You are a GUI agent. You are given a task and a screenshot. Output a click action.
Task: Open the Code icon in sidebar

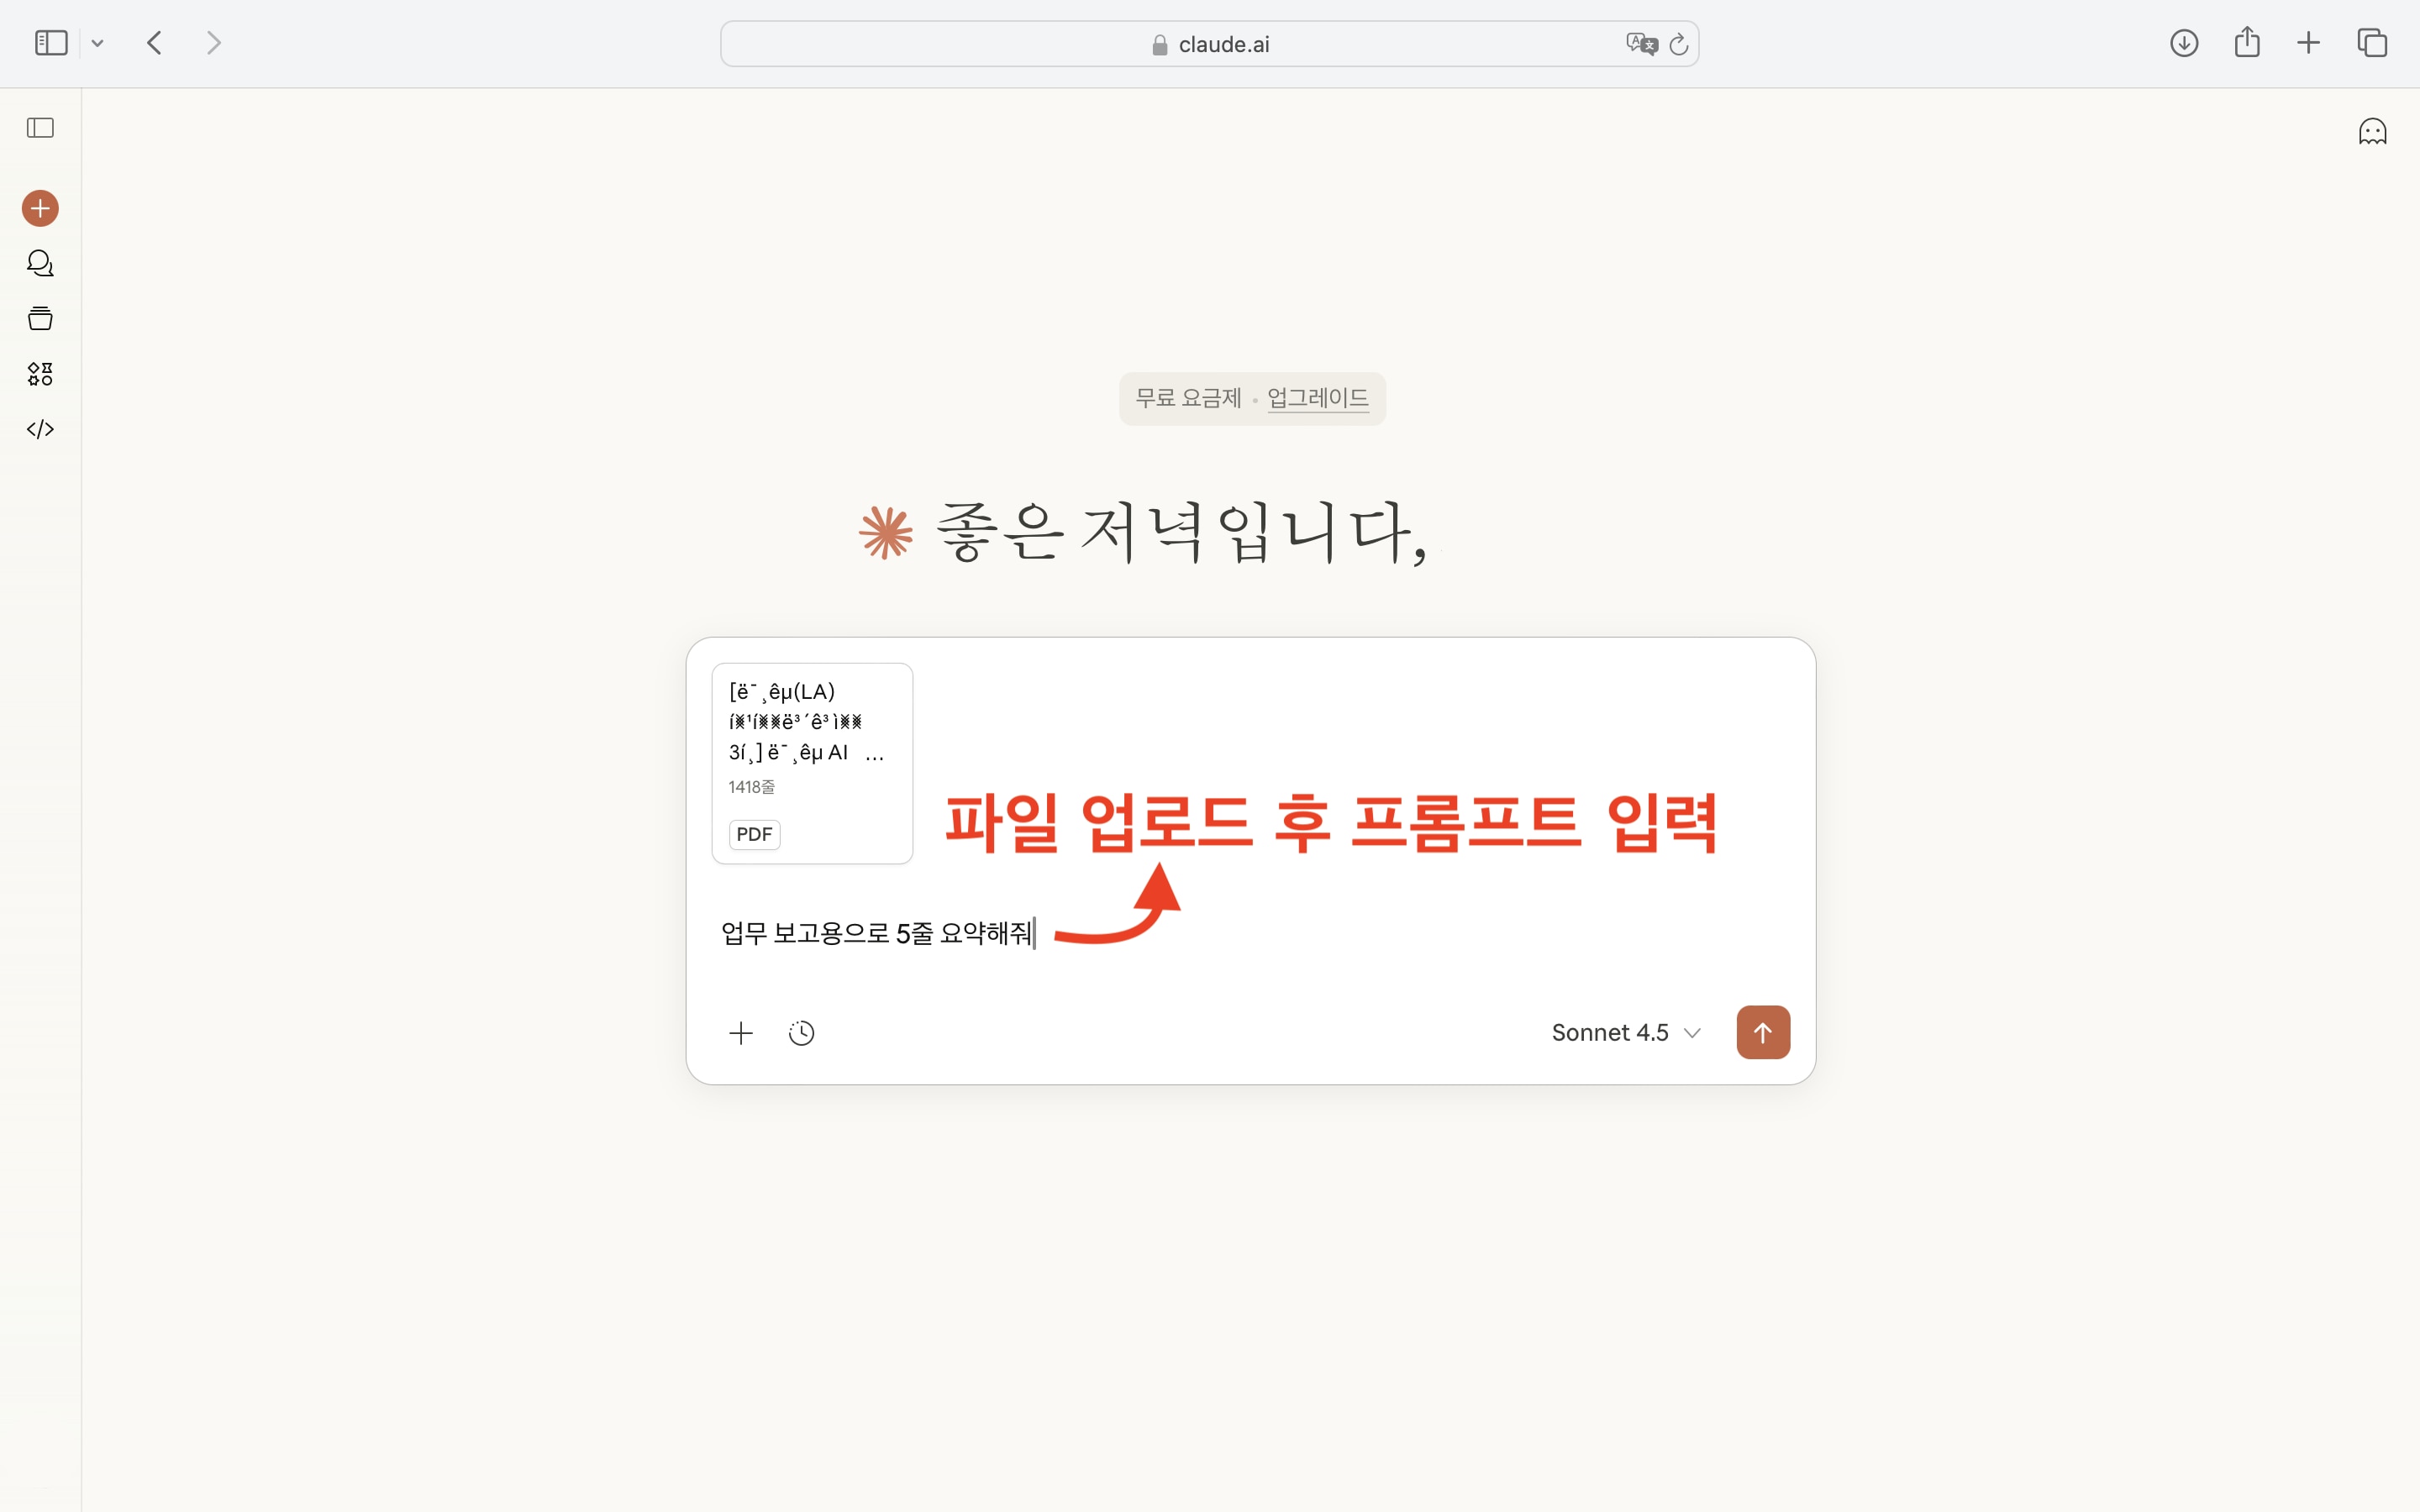[x=40, y=429]
